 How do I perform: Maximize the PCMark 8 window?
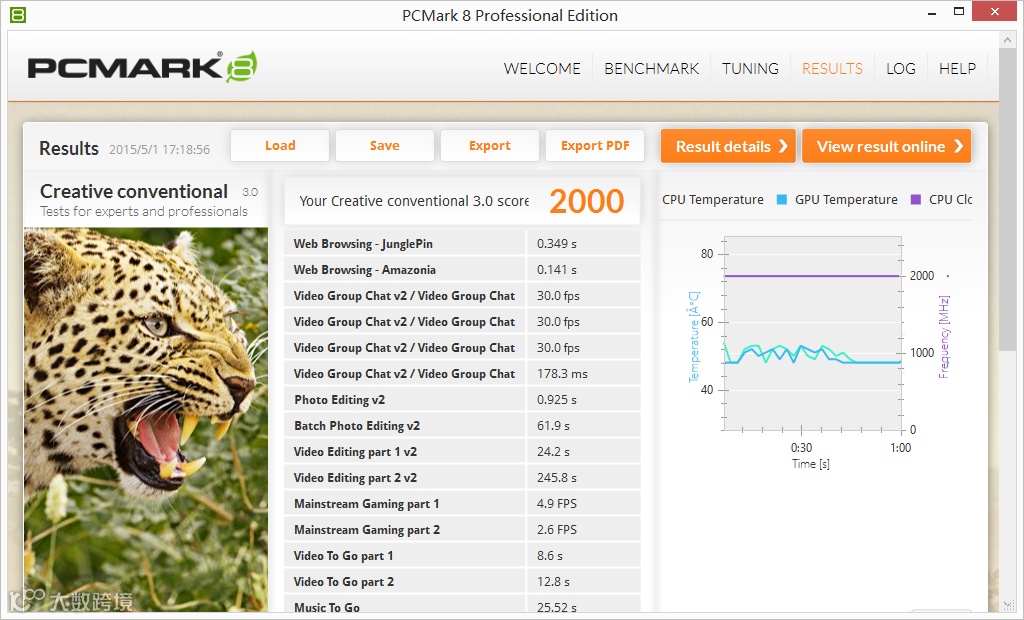pos(959,11)
